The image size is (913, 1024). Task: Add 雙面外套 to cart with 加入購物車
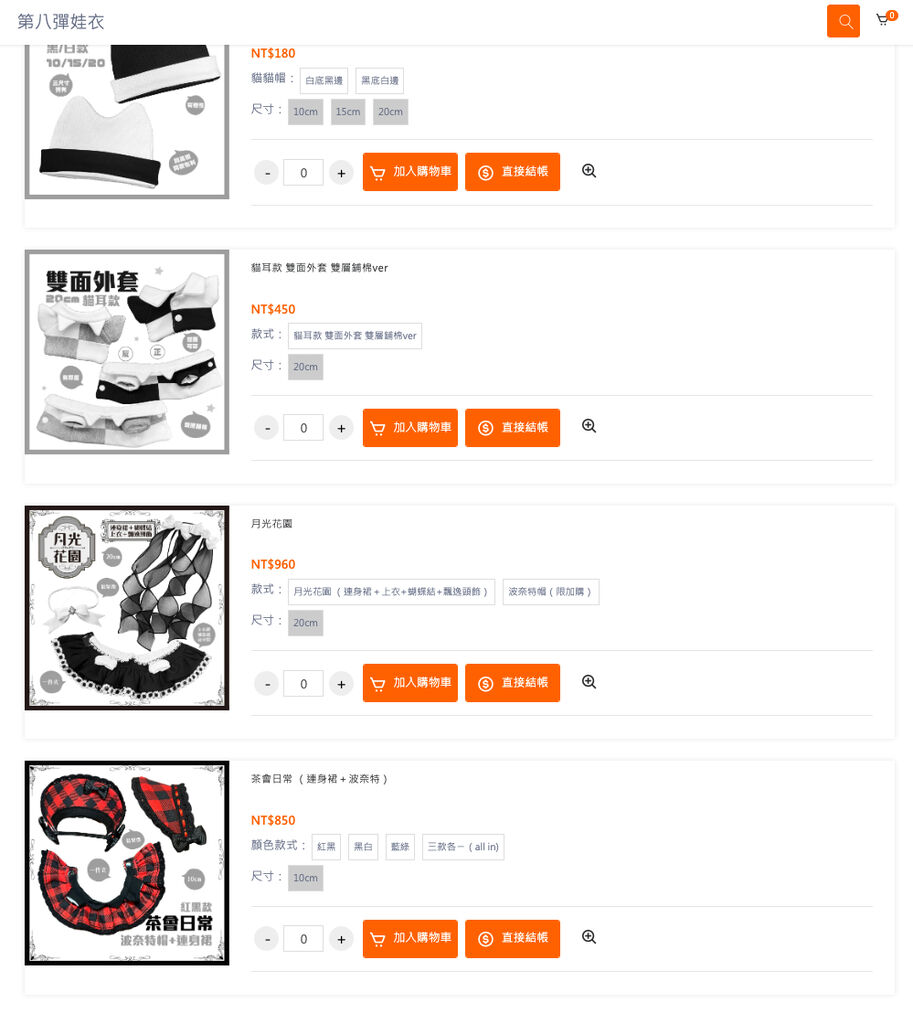410,428
